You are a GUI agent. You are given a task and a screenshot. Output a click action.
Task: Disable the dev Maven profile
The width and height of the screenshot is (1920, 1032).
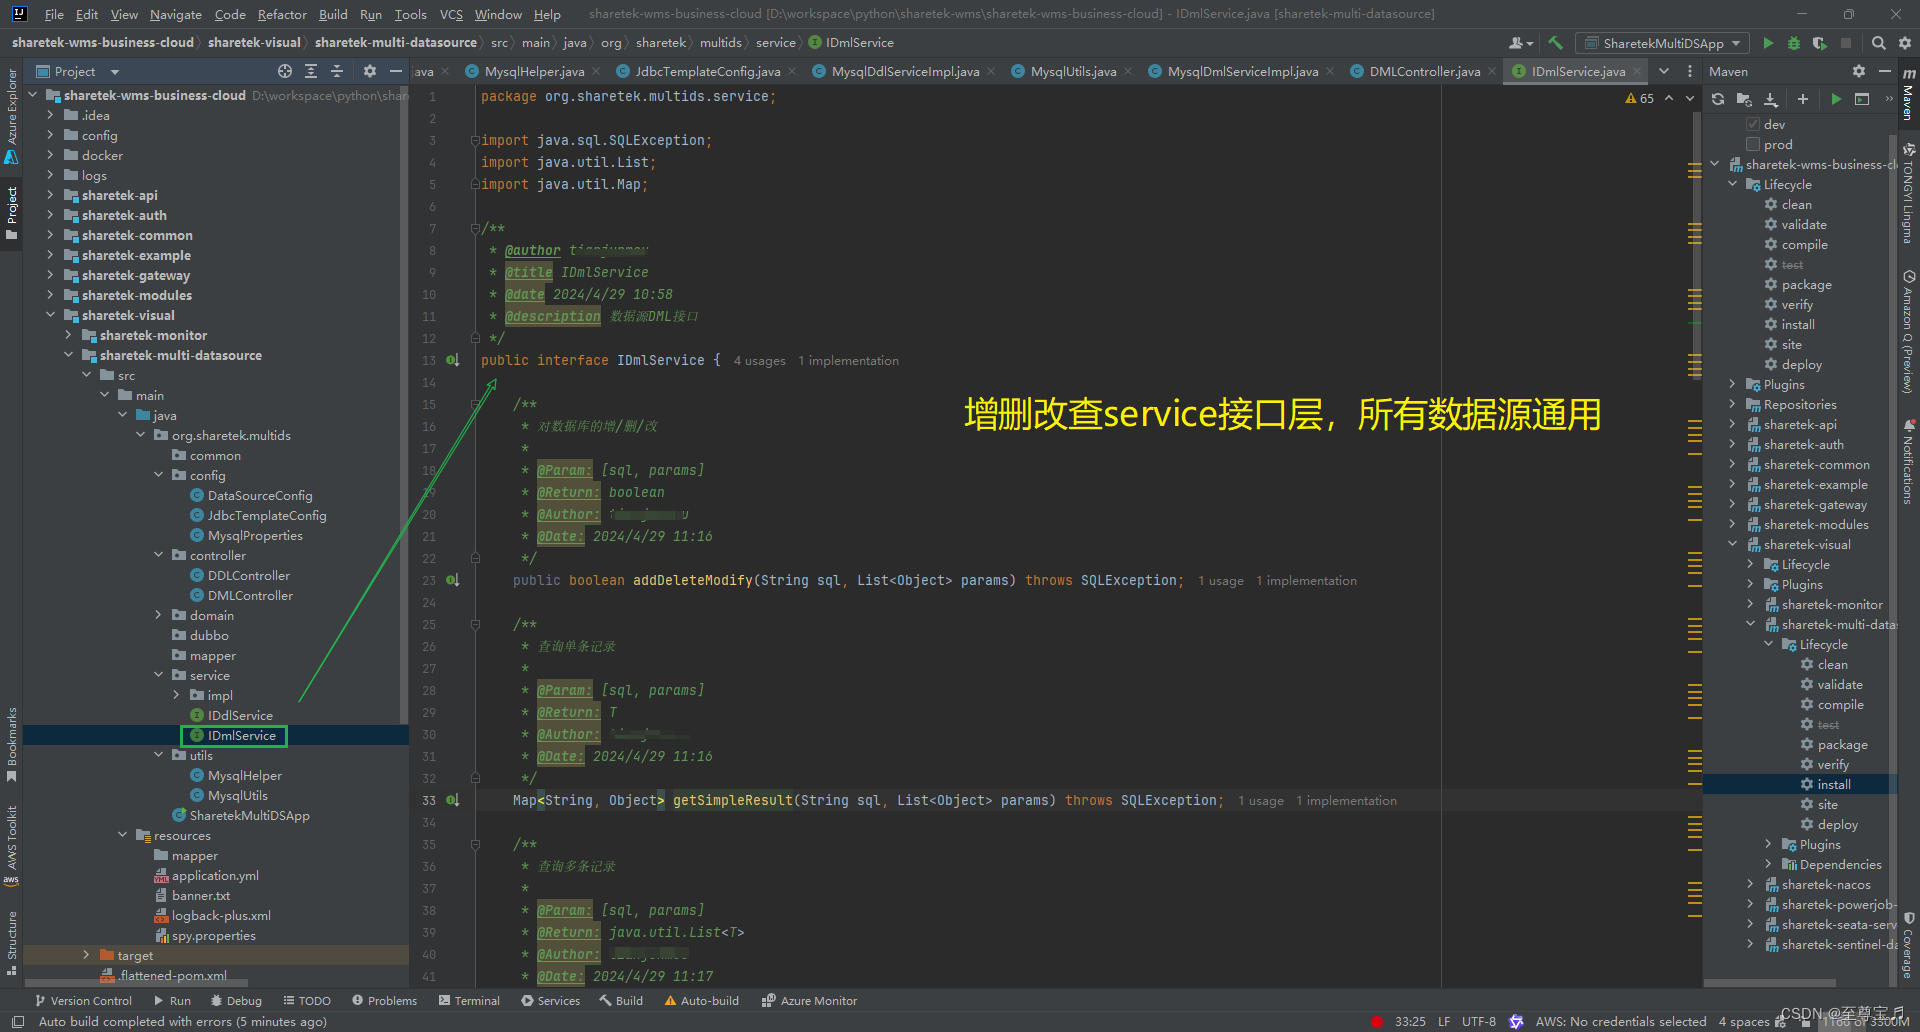click(x=1752, y=124)
